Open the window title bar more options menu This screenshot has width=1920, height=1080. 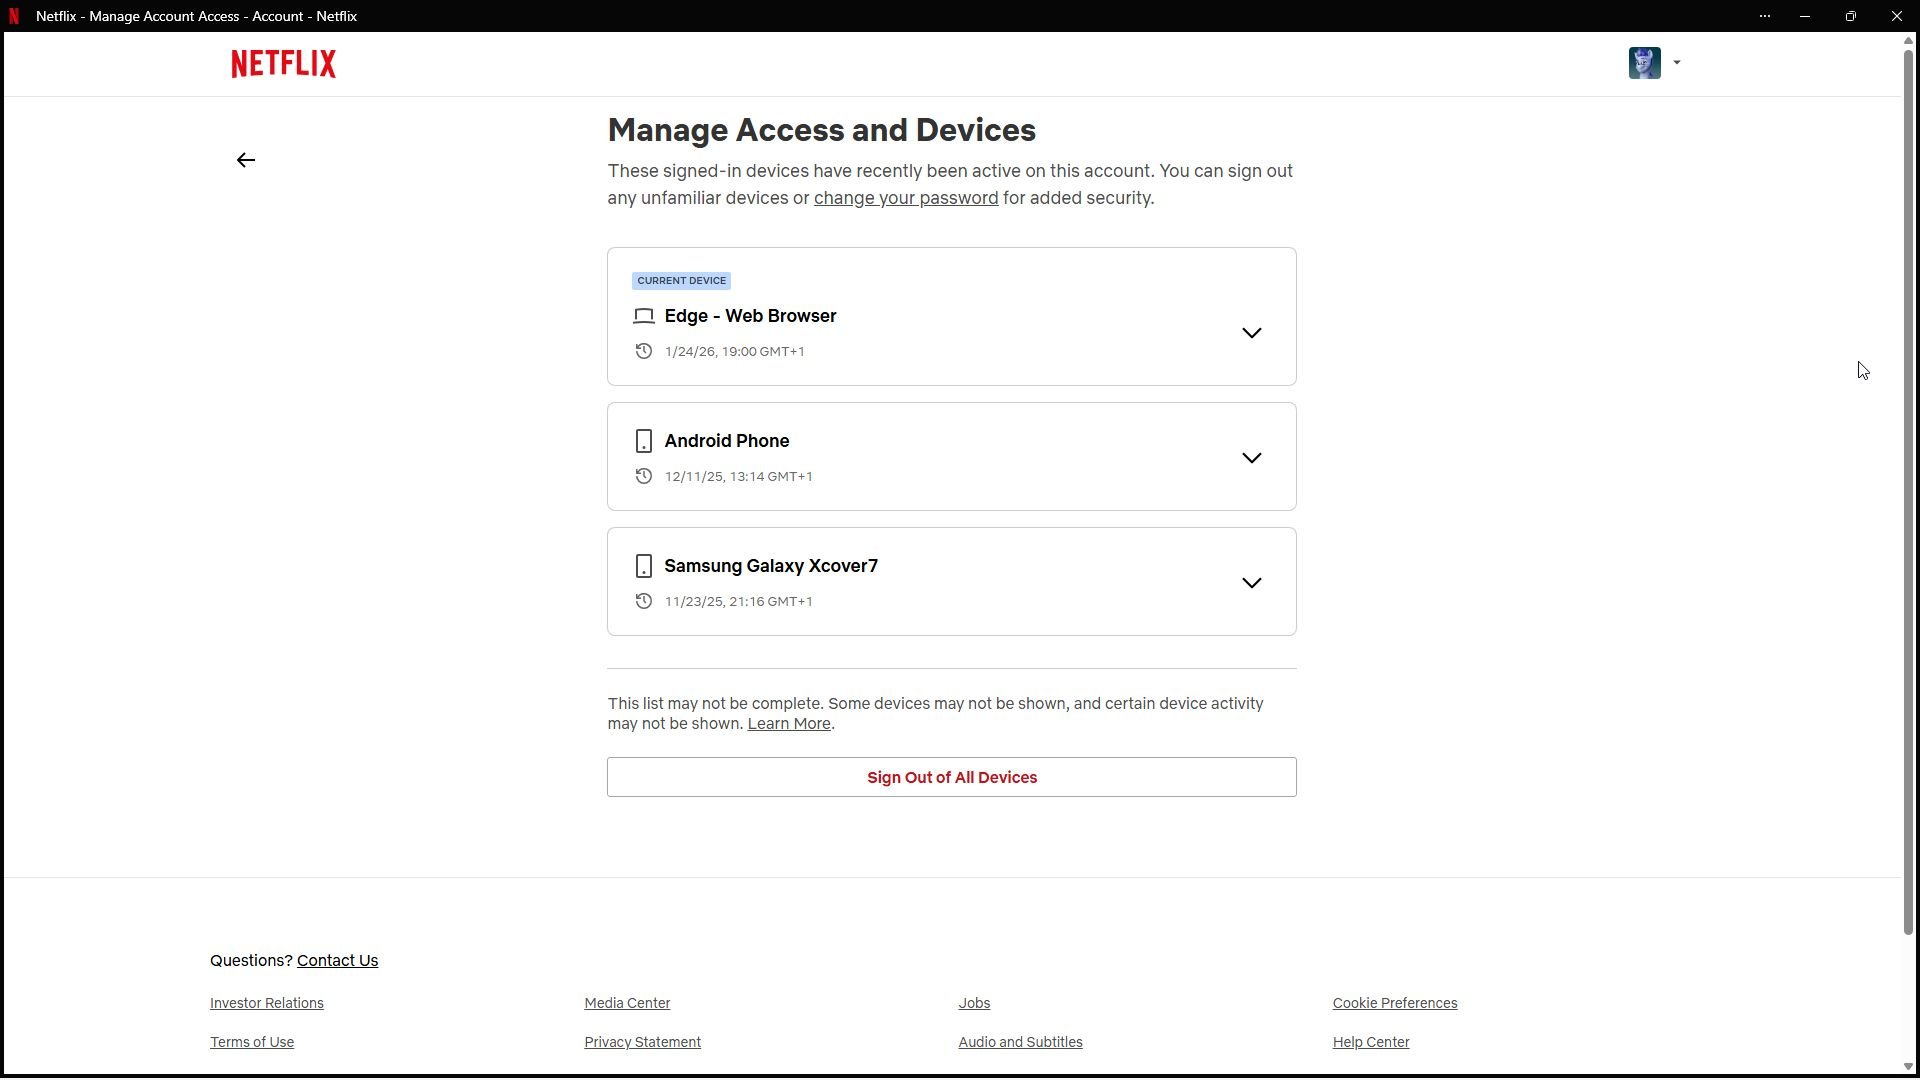pos(1765,16)
